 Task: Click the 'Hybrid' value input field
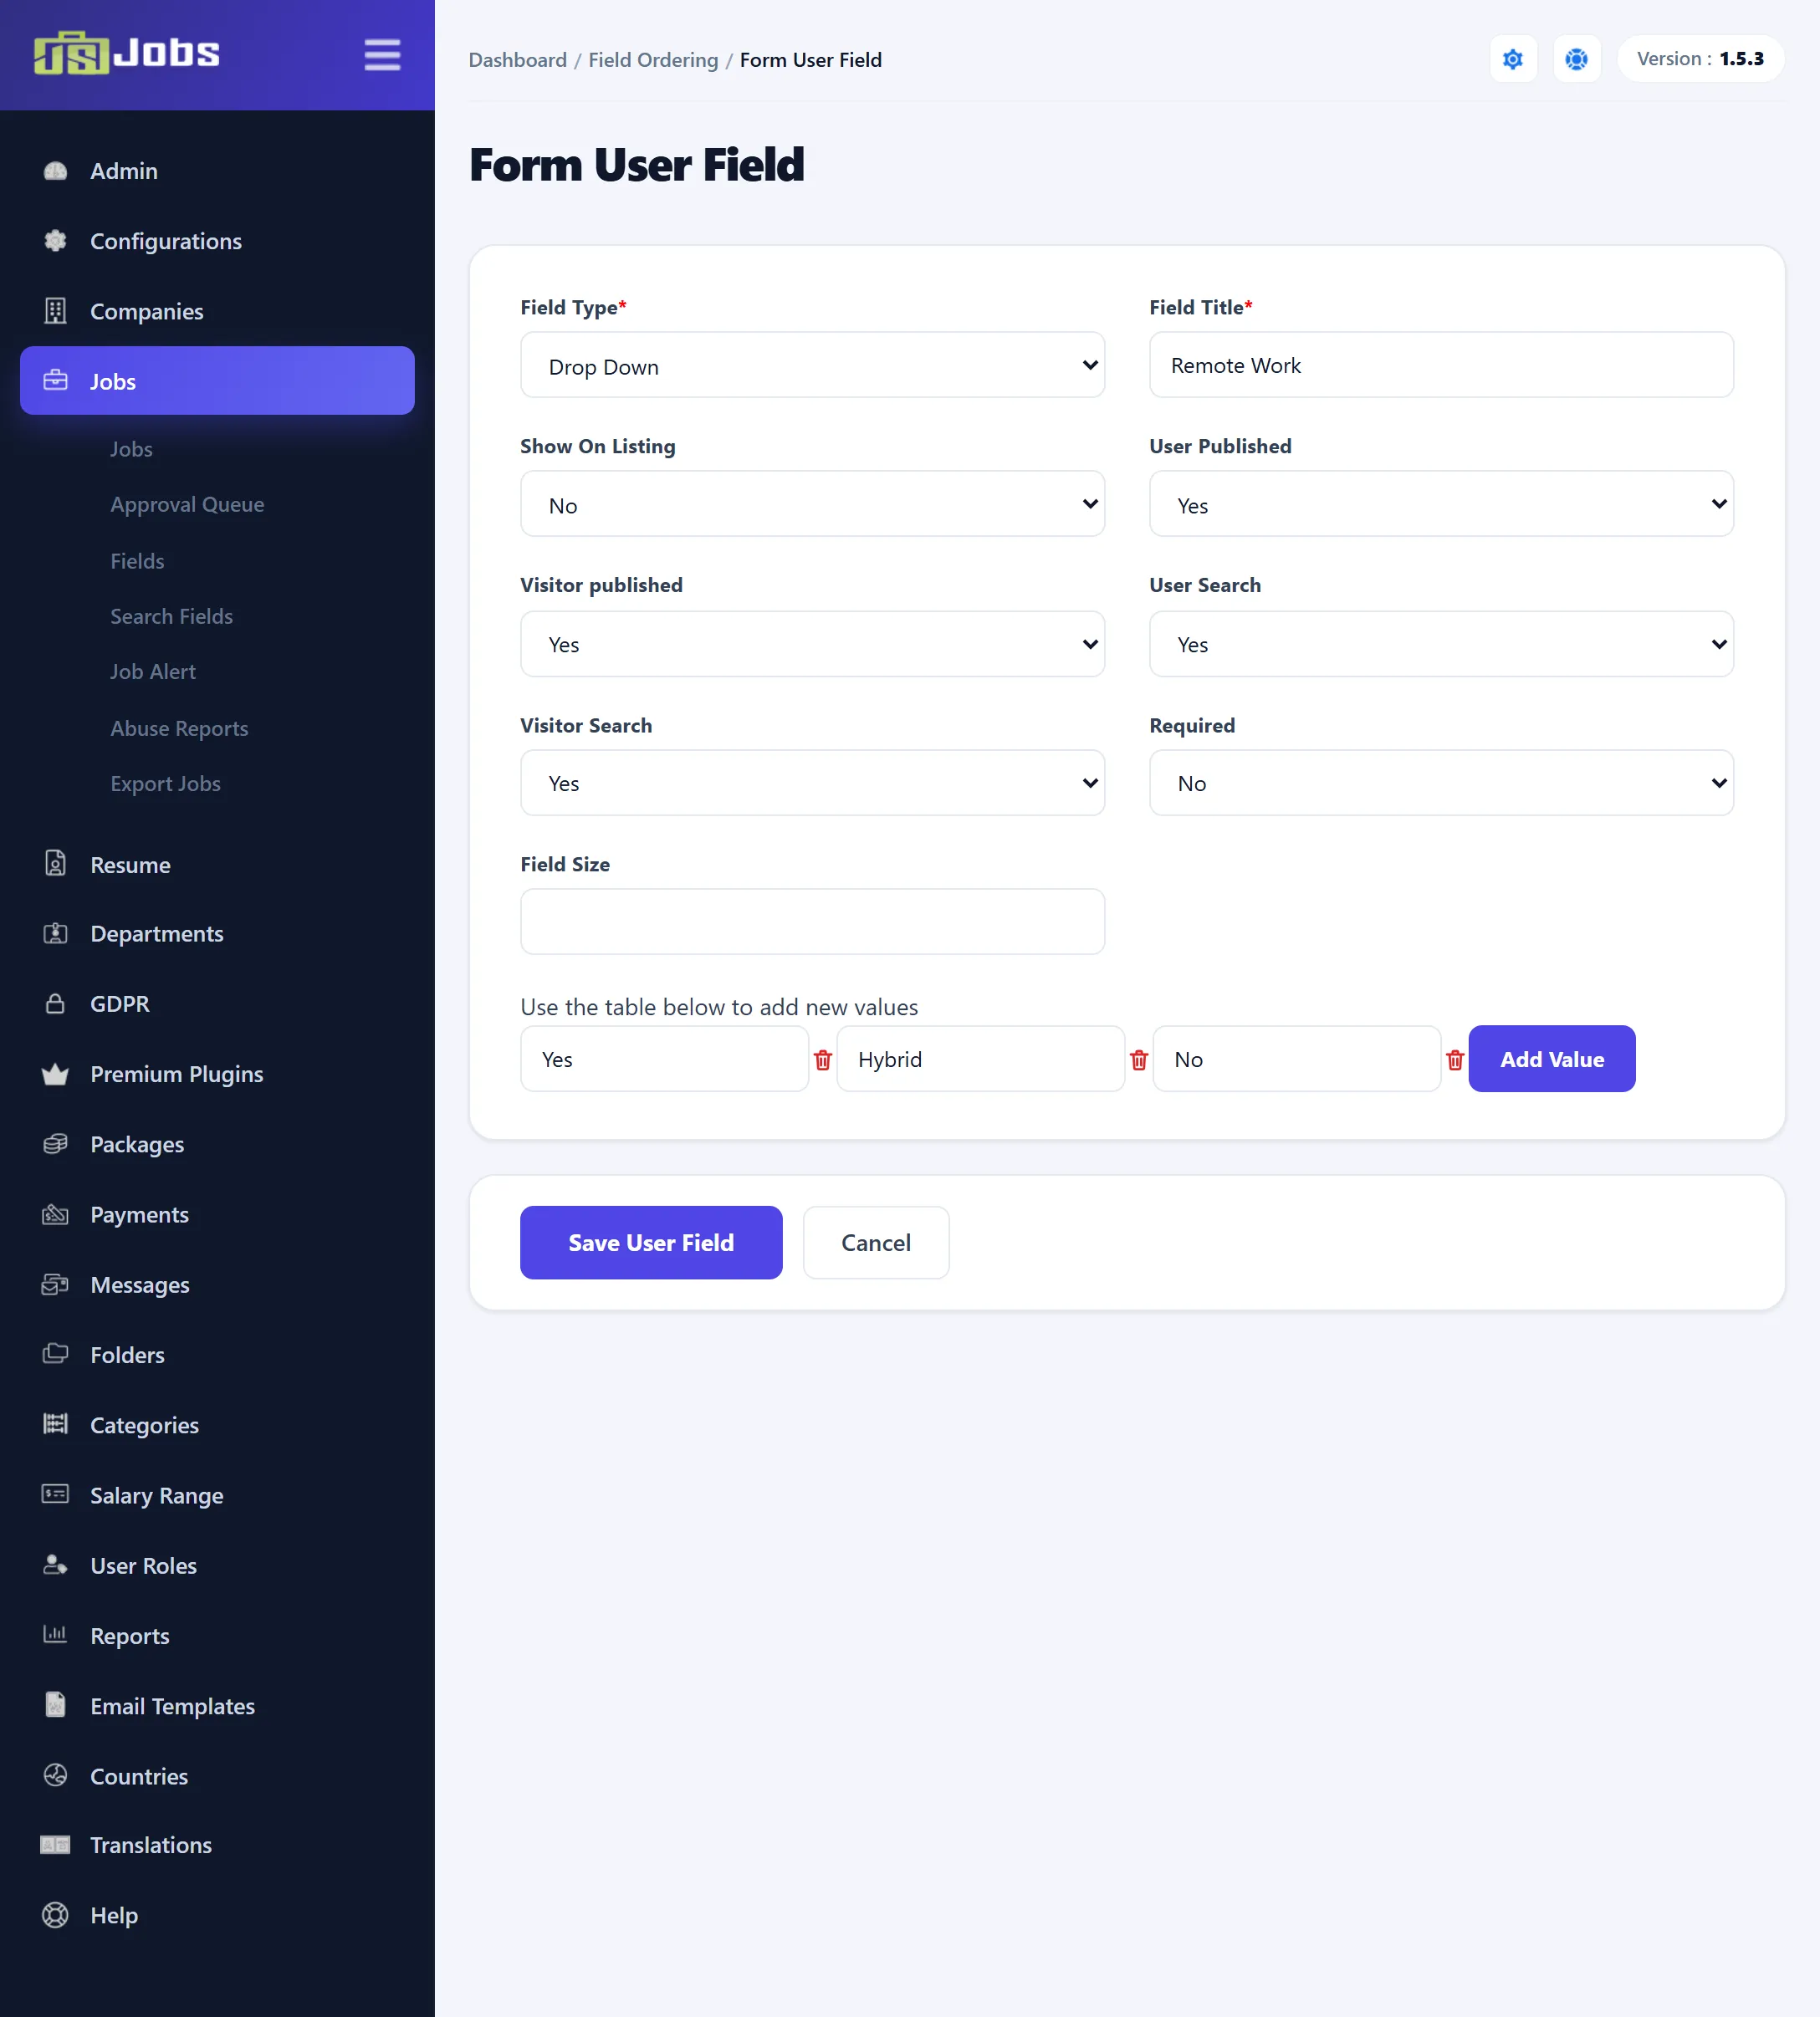click(x=980, y=1059)
